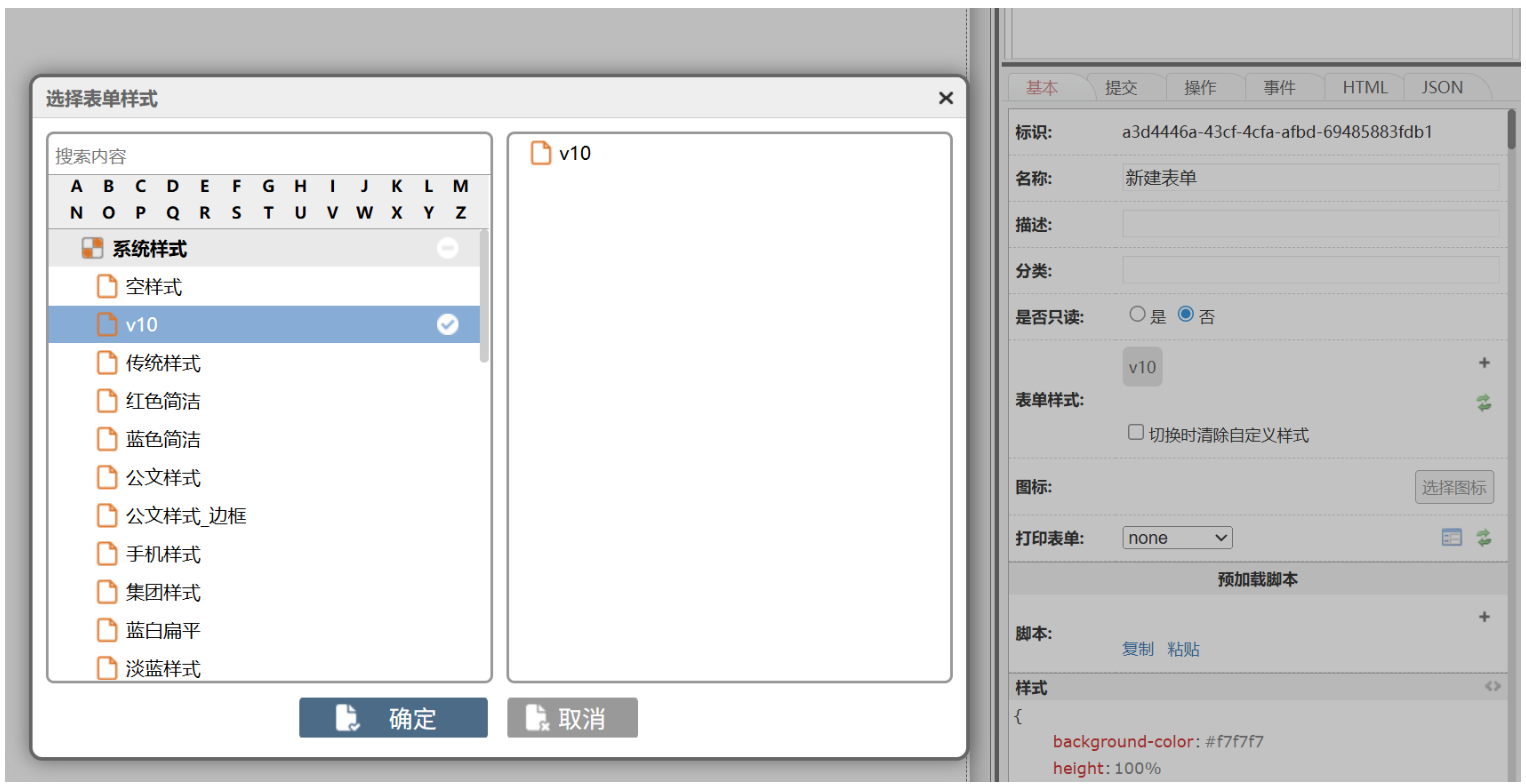Click the green refresh icon for form style
This screenshot has height=784, width=1526.
pyautogui.click(x=1484, y=403)
